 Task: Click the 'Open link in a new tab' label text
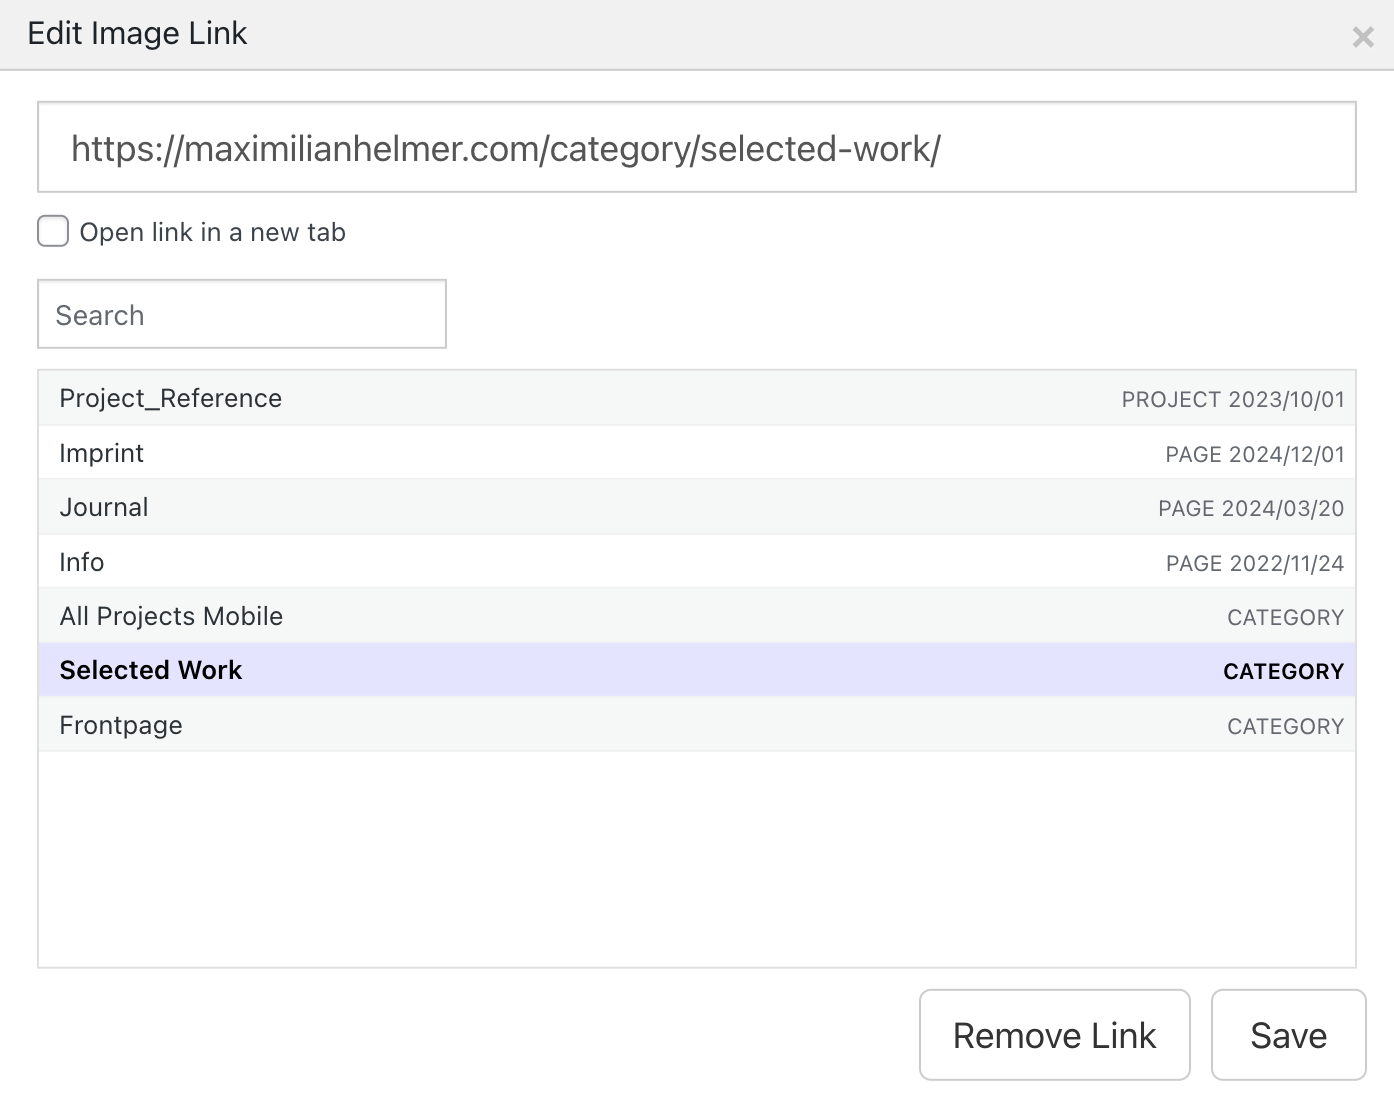(x=212, y=232)
